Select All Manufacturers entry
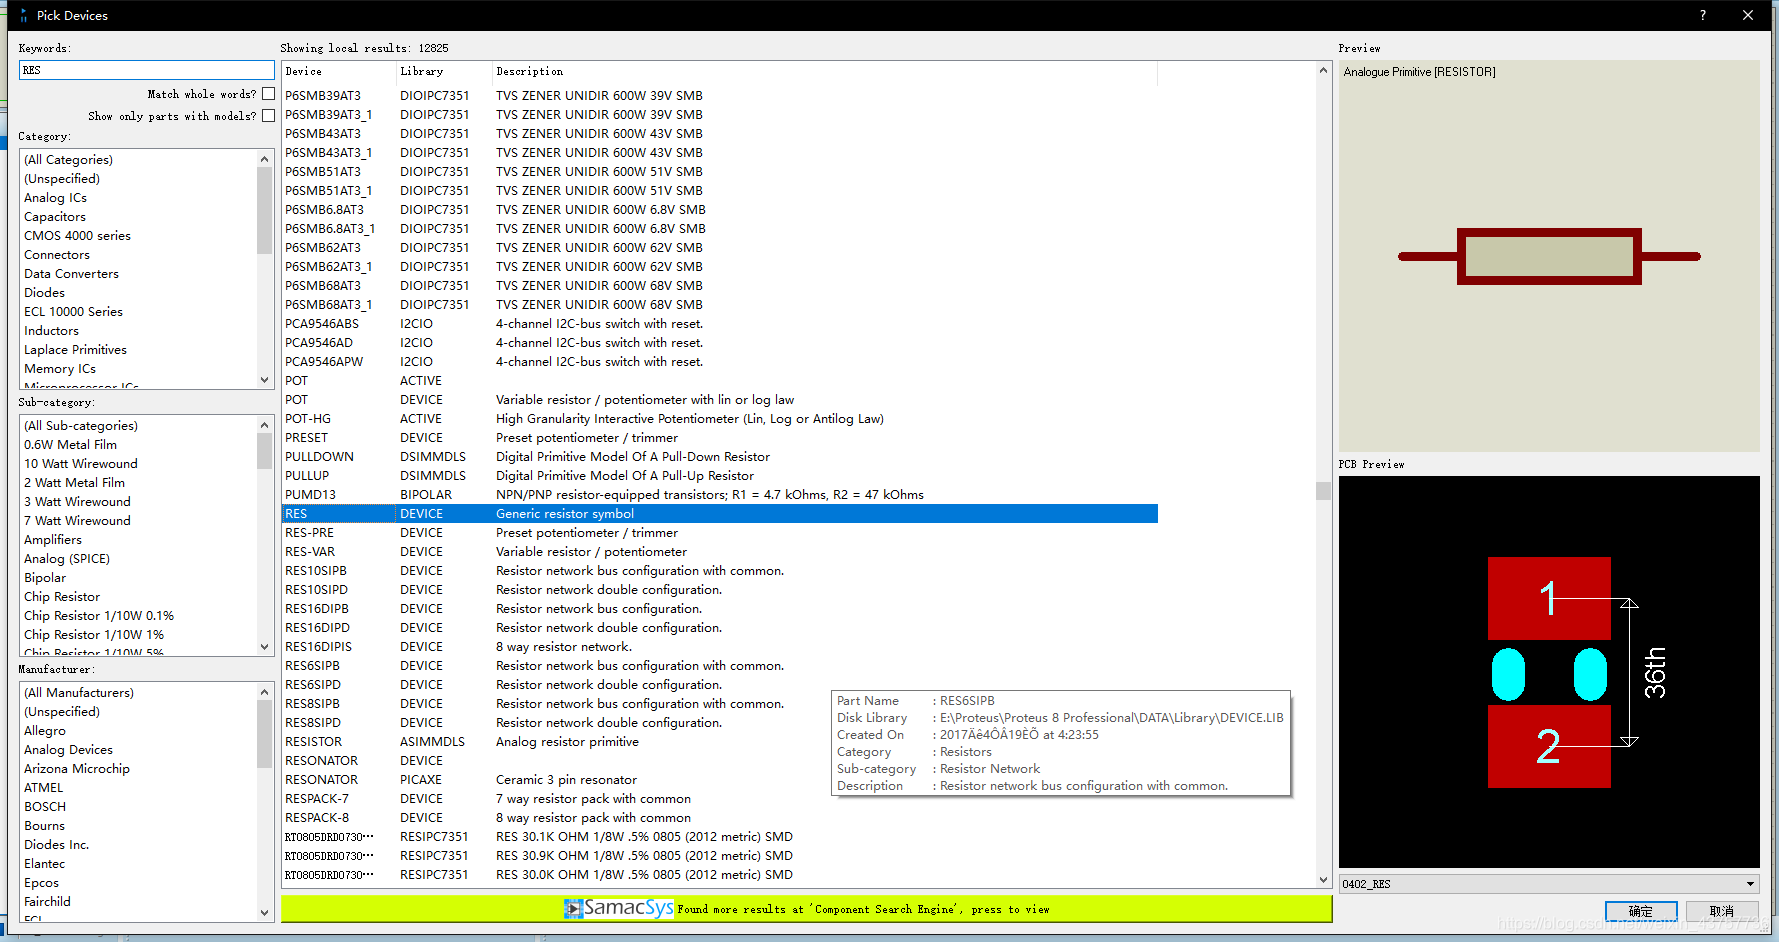The image size is (1779, 942). tap(79, 692)
